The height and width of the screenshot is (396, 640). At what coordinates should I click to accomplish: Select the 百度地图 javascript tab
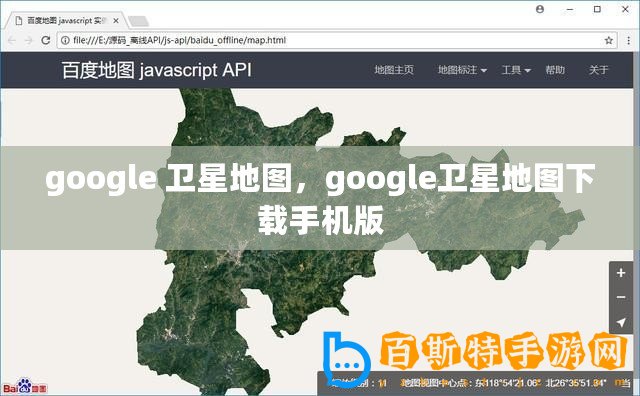[x=65, y=20]
